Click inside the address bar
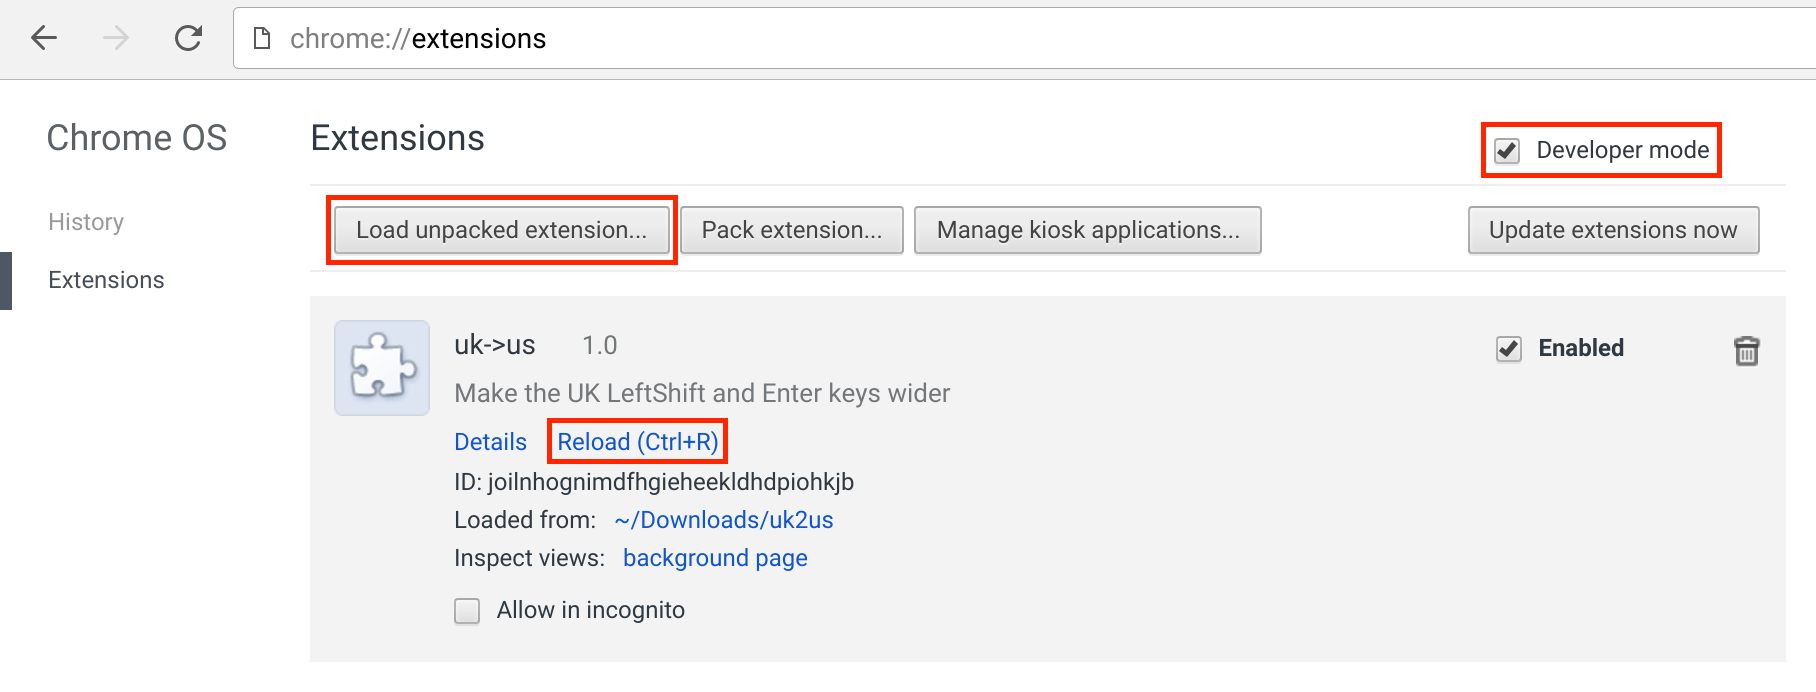 pyautogui.click(x=700, y=38)
